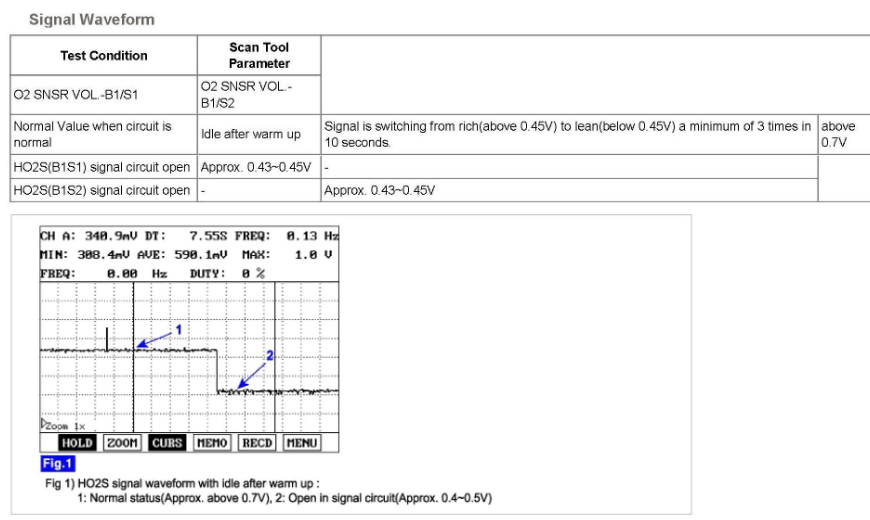Image resolution: width=870 pixels, height=520 pixels.
Task: Click 'HO2S(B1S1) signal circuit open' row label
Action: (104, 167)
